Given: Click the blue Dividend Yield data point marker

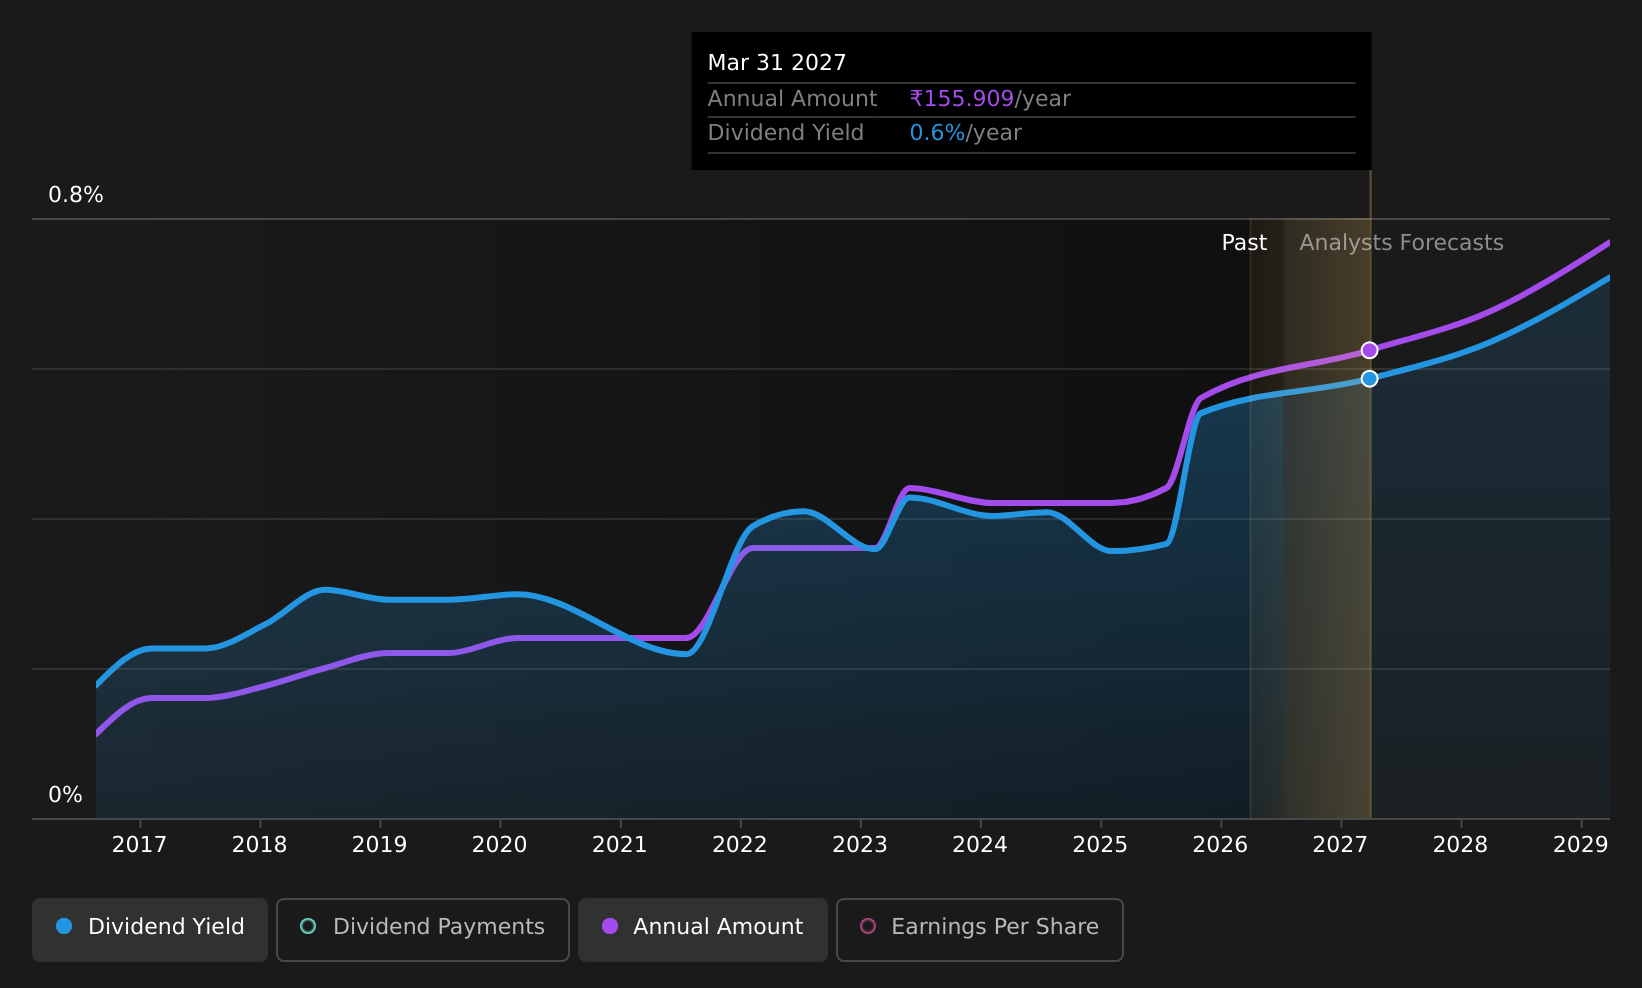Looking at the screenshot, I should pyautogui.click(x=1369, y=378).
